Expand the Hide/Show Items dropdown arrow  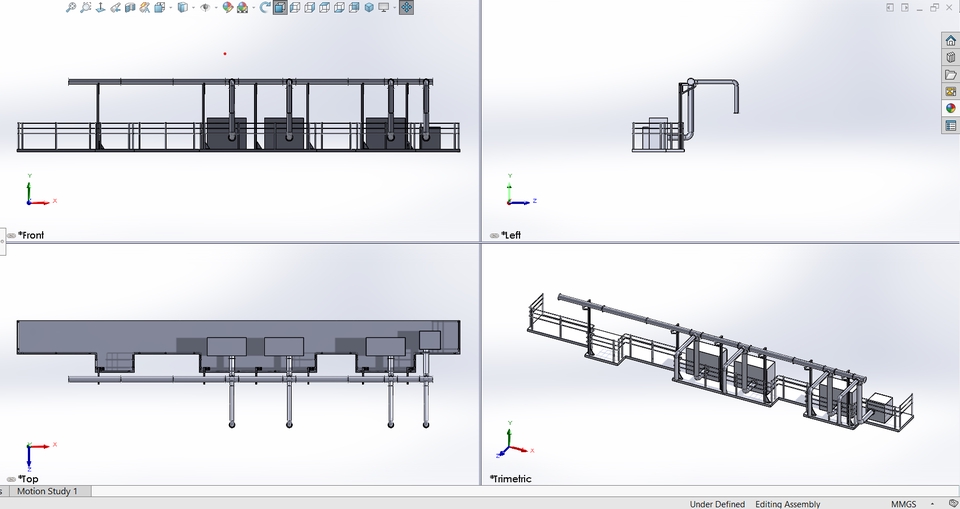point(216,7)
